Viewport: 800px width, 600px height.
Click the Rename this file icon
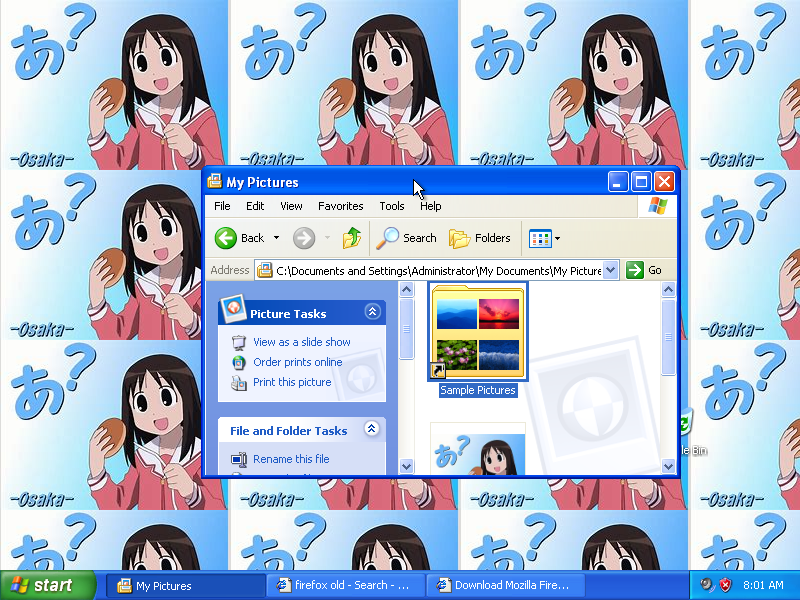coord(238,459)
